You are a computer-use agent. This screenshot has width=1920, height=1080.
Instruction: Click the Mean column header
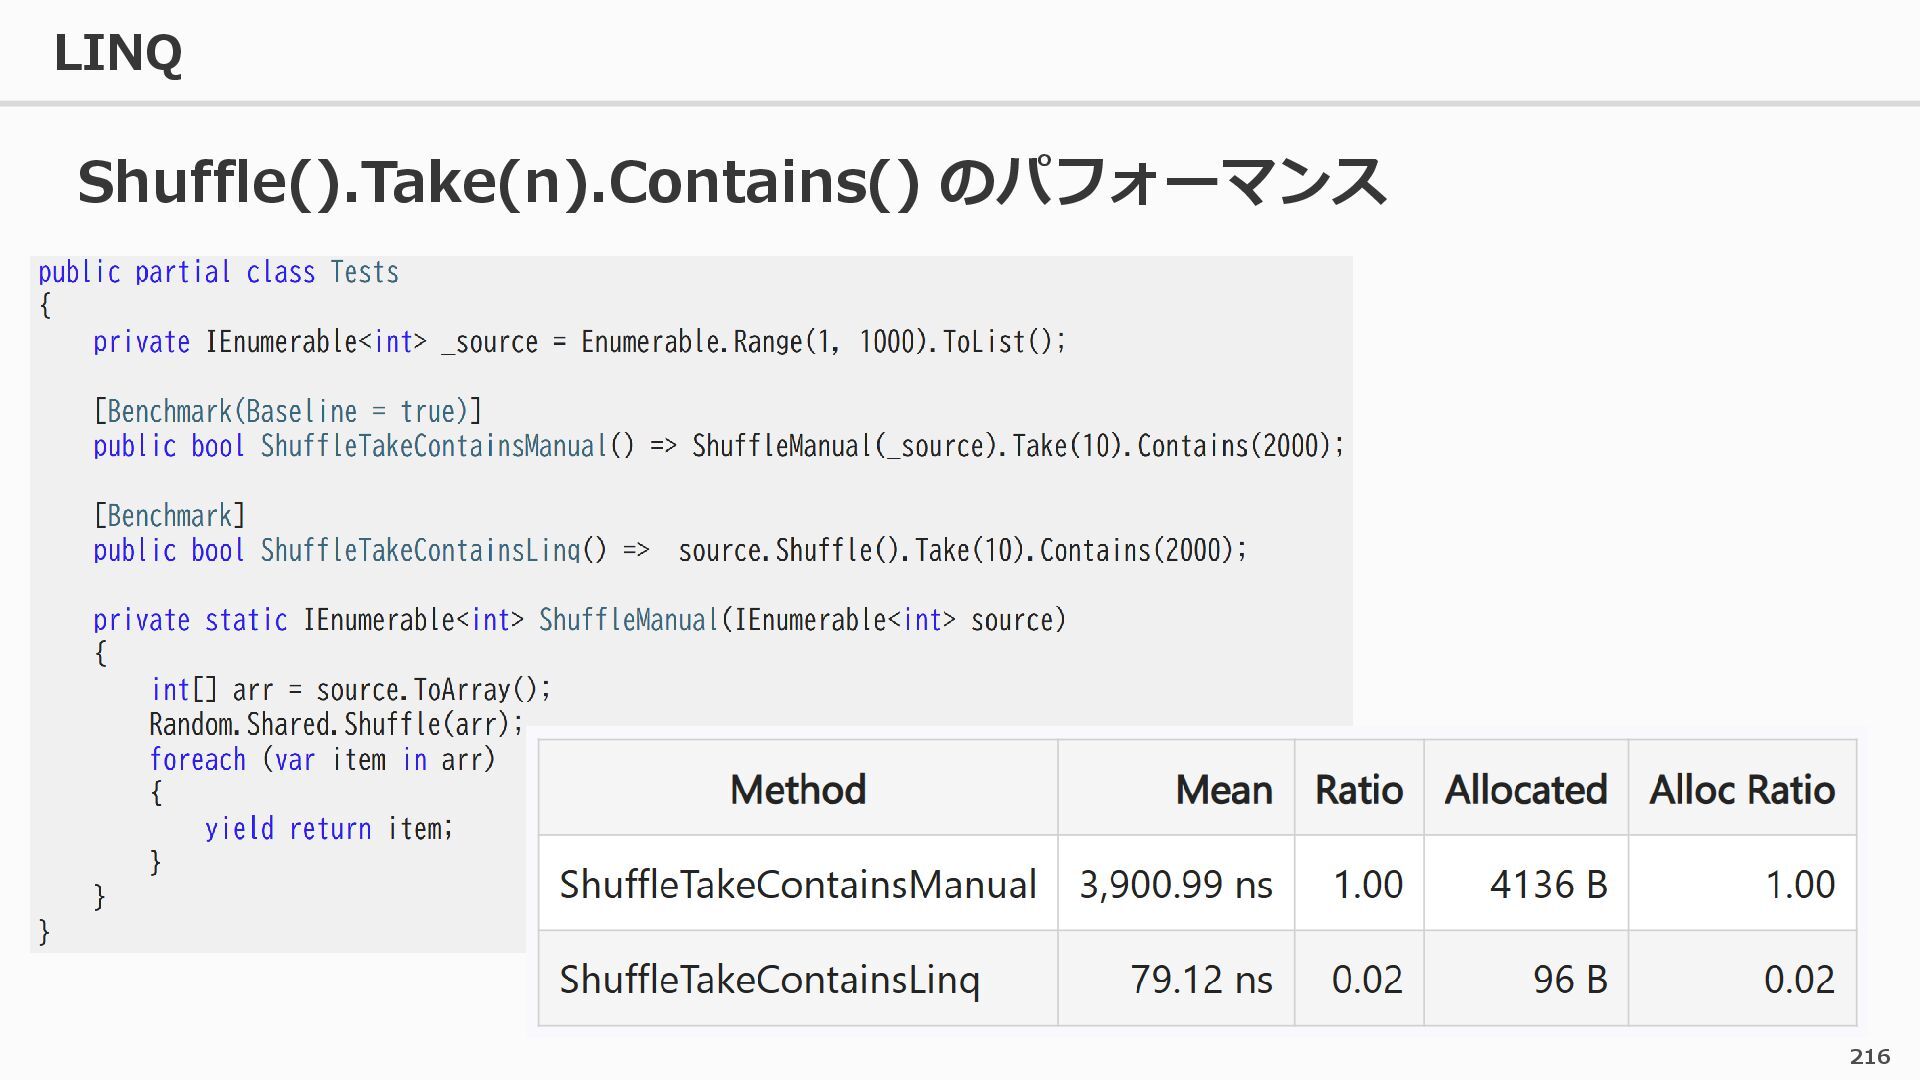pos(1223,790)
